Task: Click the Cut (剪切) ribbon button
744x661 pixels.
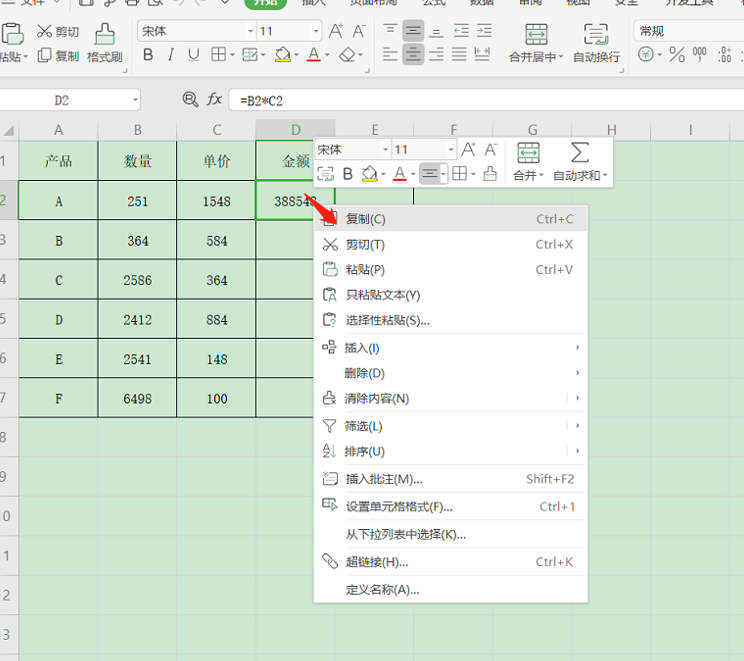Action: tap(58, 31)
